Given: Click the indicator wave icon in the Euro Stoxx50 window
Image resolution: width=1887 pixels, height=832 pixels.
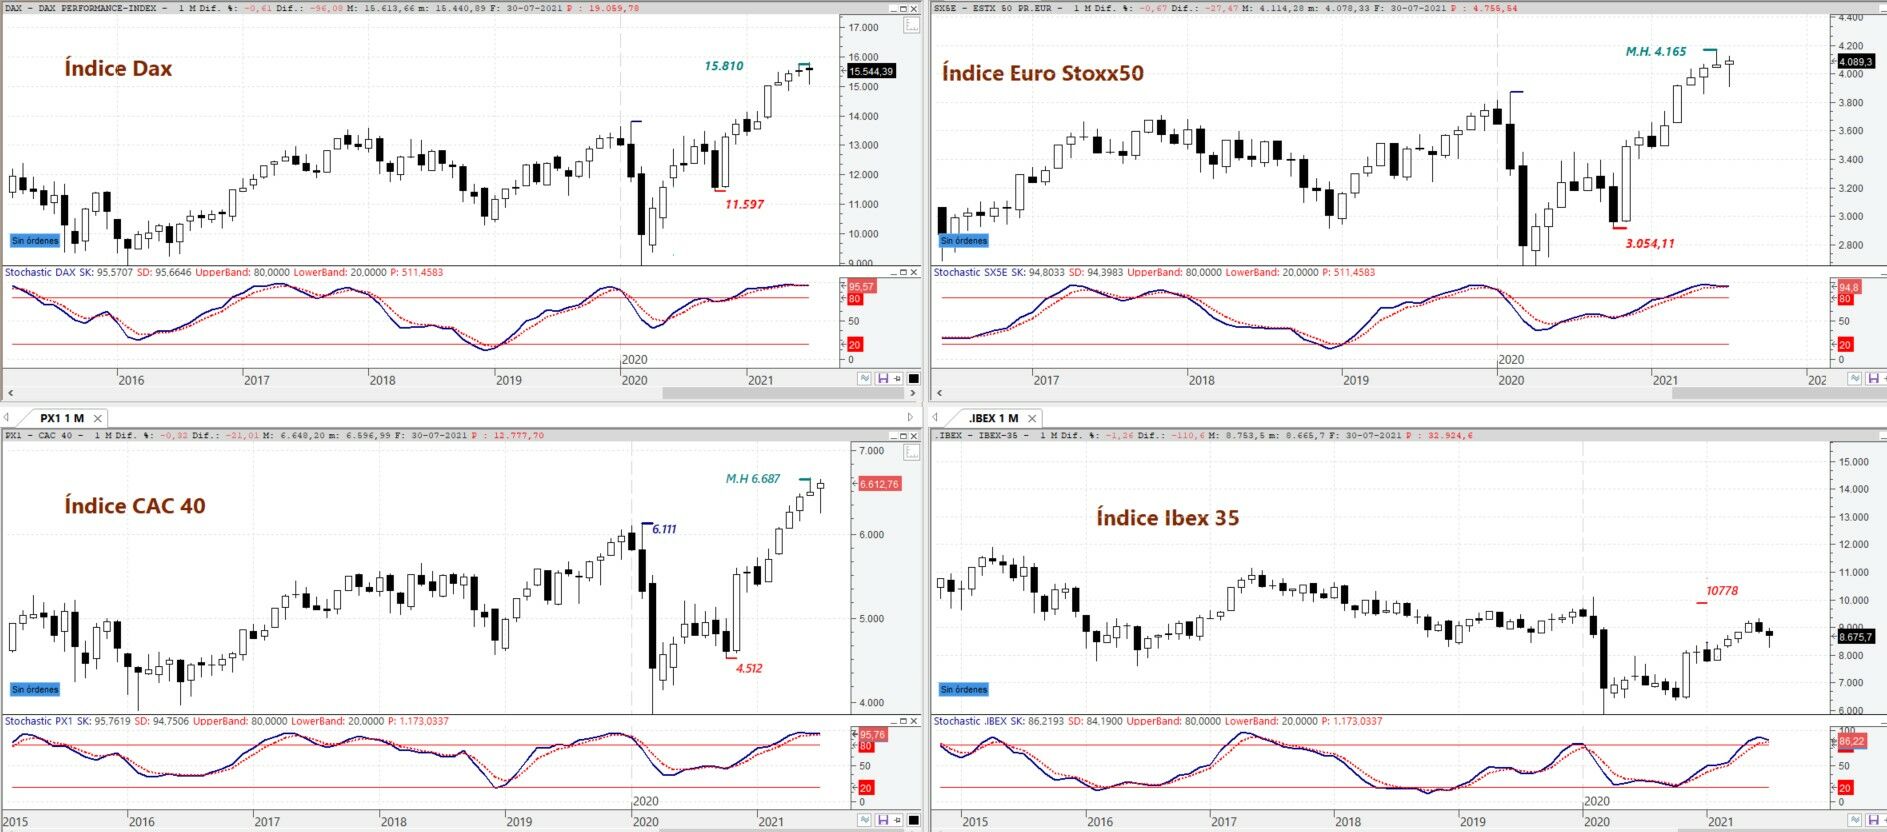Looking at the screenshot, I should [1855, 378].
